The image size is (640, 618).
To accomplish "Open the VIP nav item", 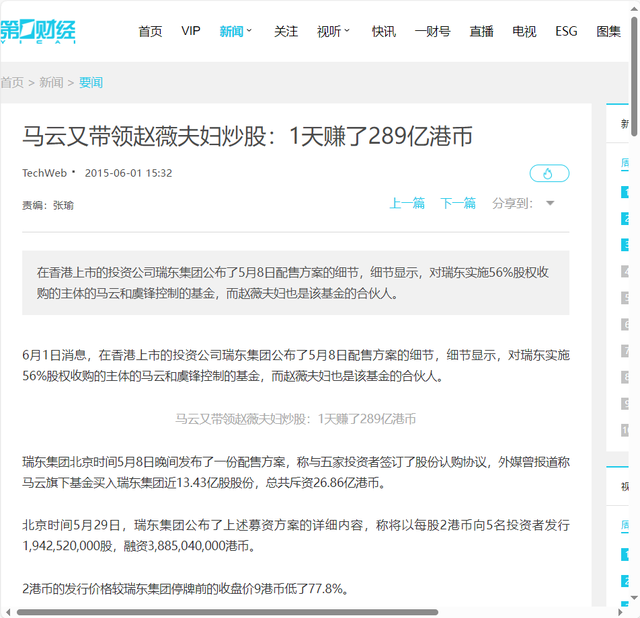I will pyautogui.click(x=191, y=31).
